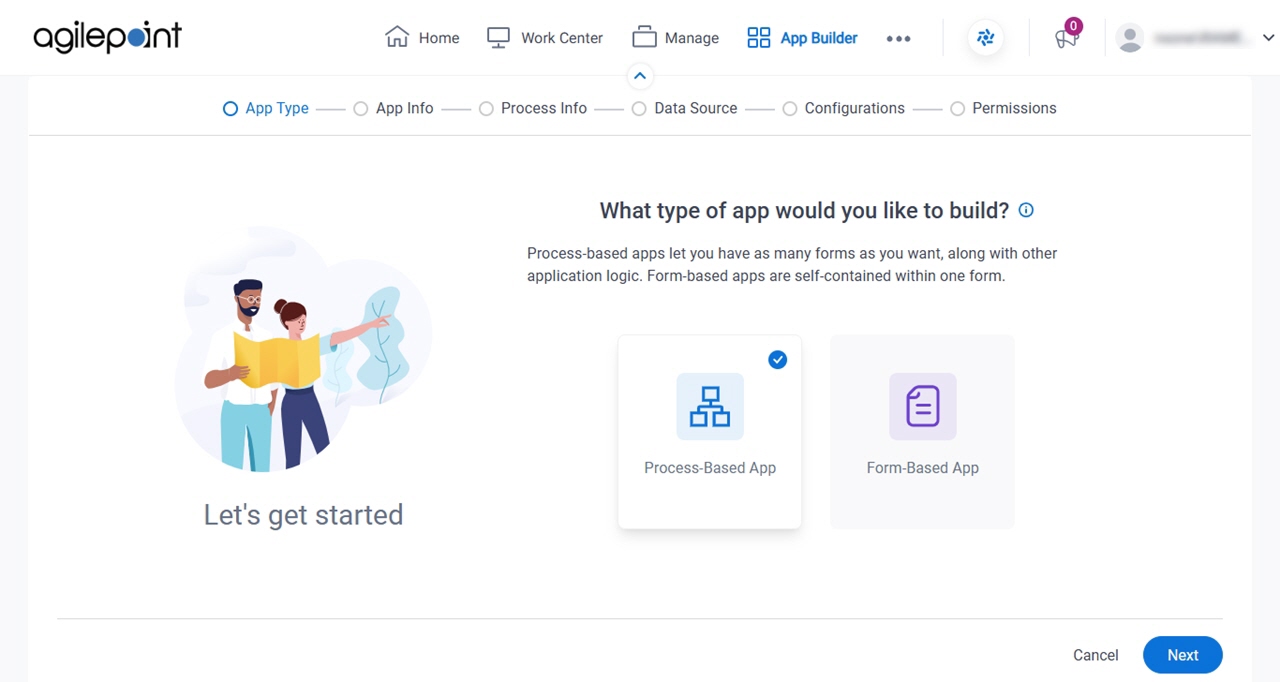Screen dimensions: 1280x682
Task: Go to the App Type step label
Action: 277,108
